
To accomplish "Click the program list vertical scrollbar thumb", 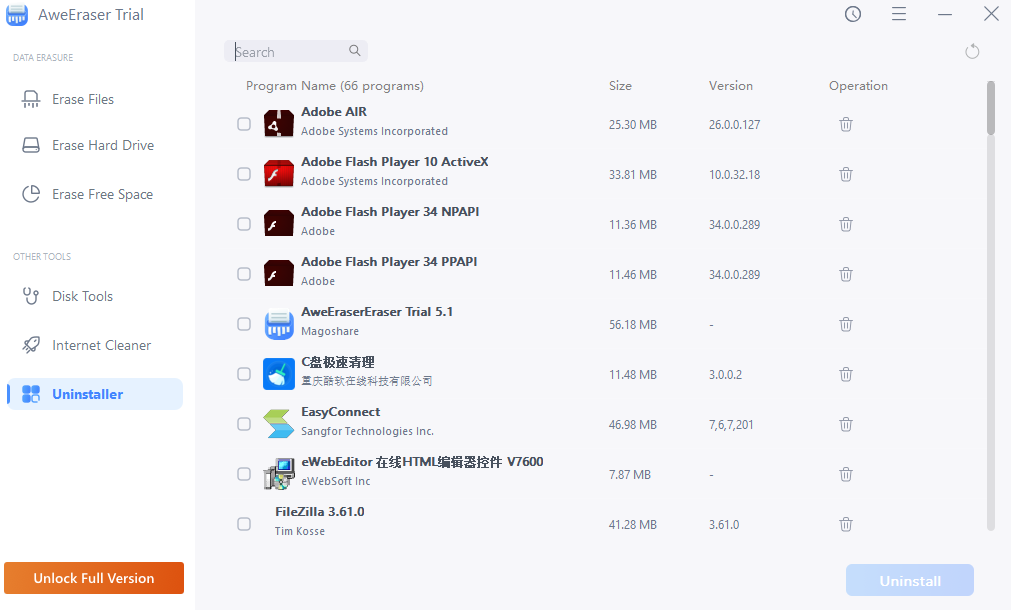I will click(991, 108).
